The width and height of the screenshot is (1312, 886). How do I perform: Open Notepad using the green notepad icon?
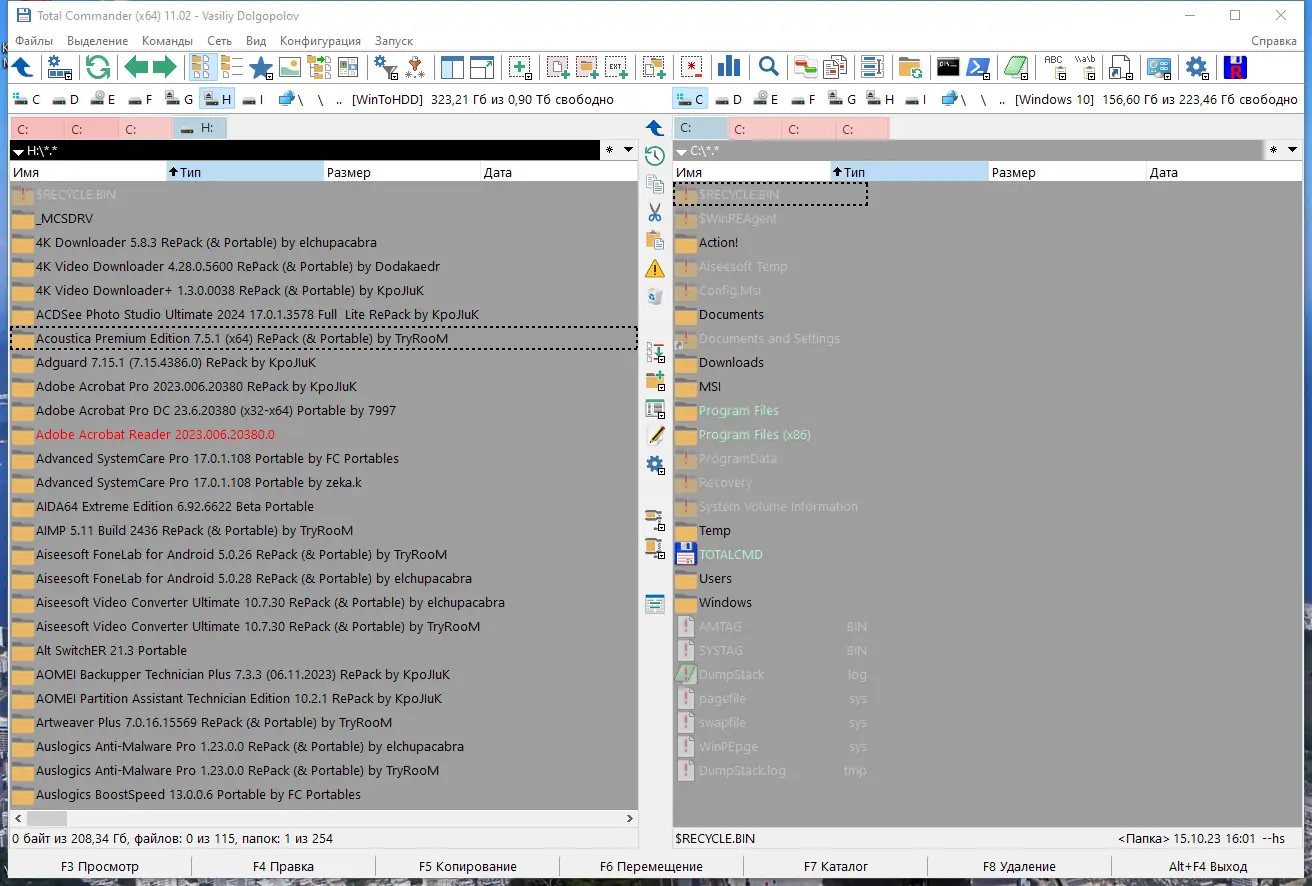pyautogui.click(x=1014, y=66)
